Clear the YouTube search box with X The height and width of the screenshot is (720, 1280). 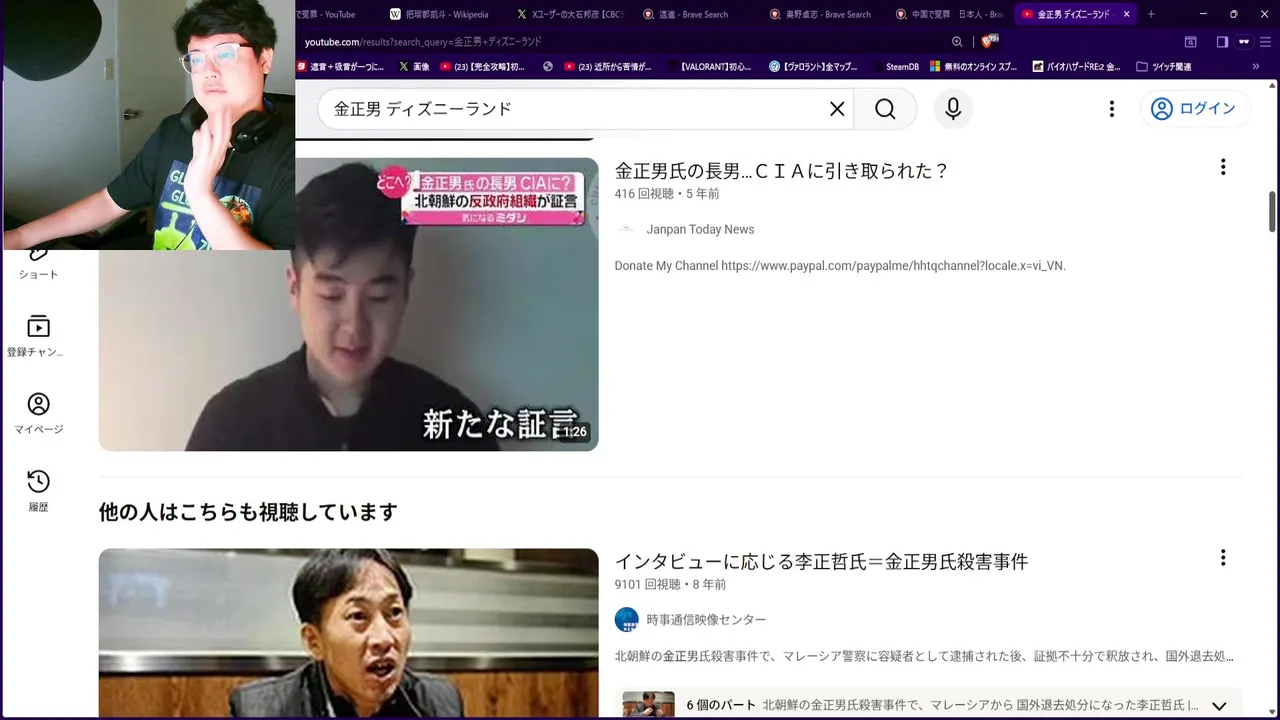[837, 109]
